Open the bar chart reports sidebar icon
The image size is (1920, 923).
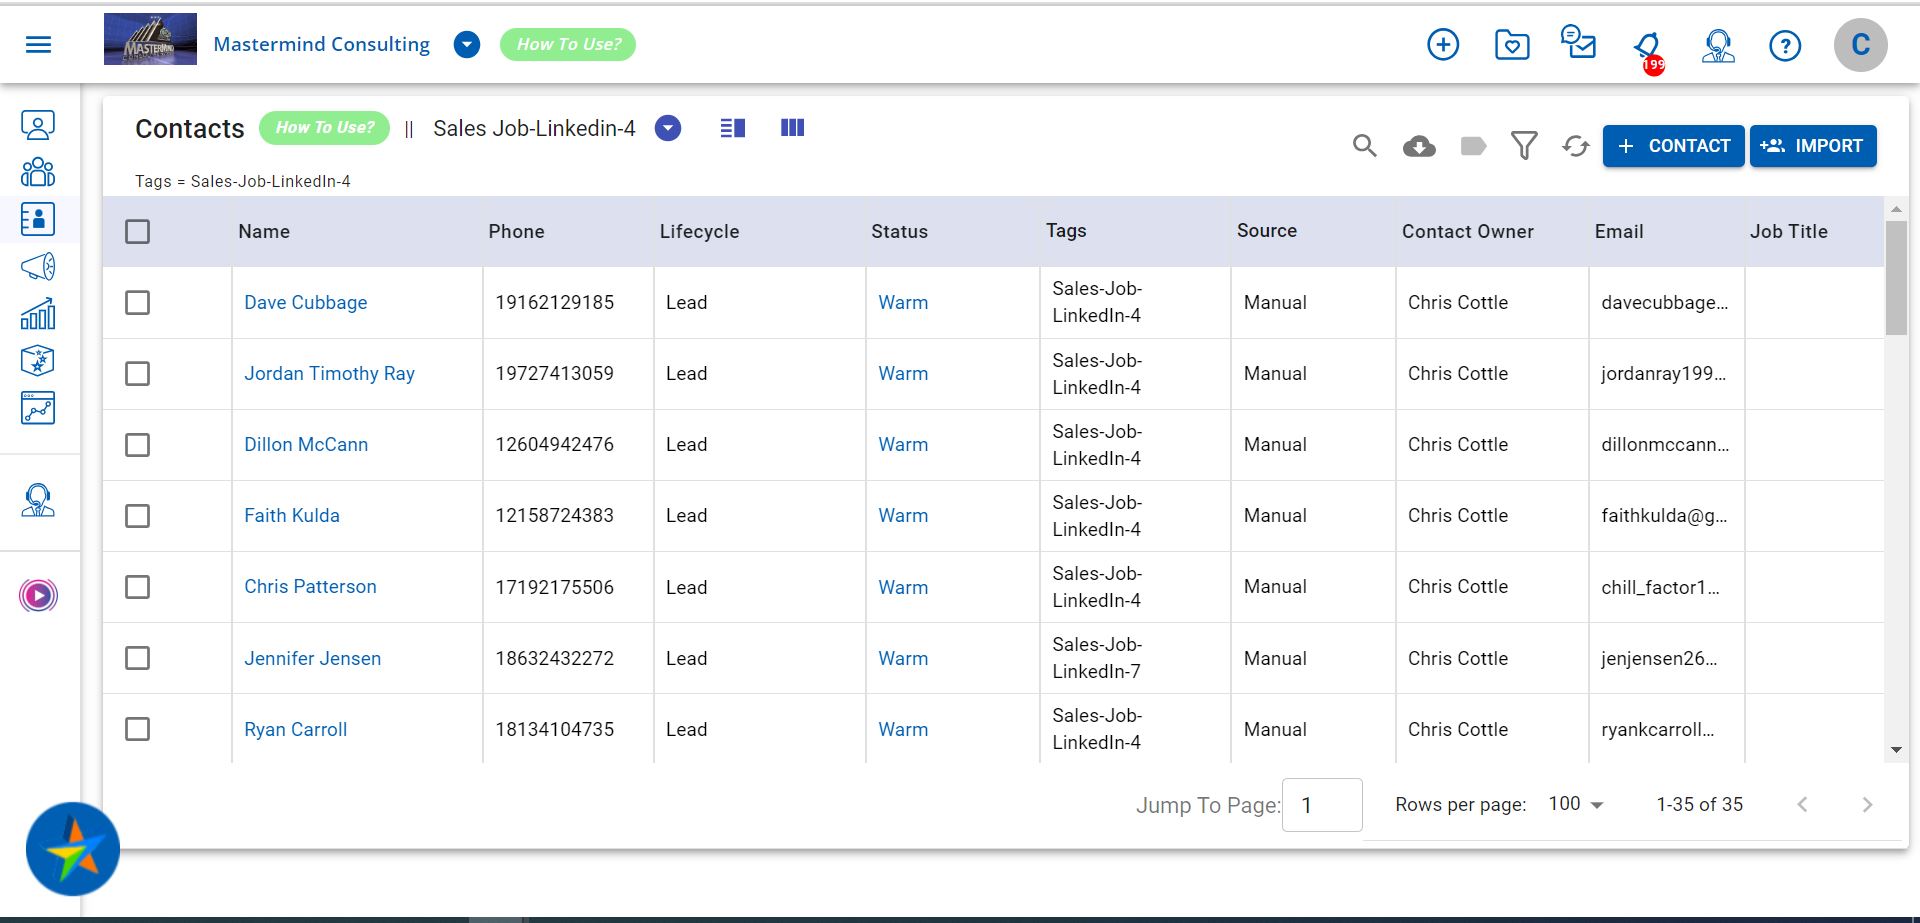(38, 314)
